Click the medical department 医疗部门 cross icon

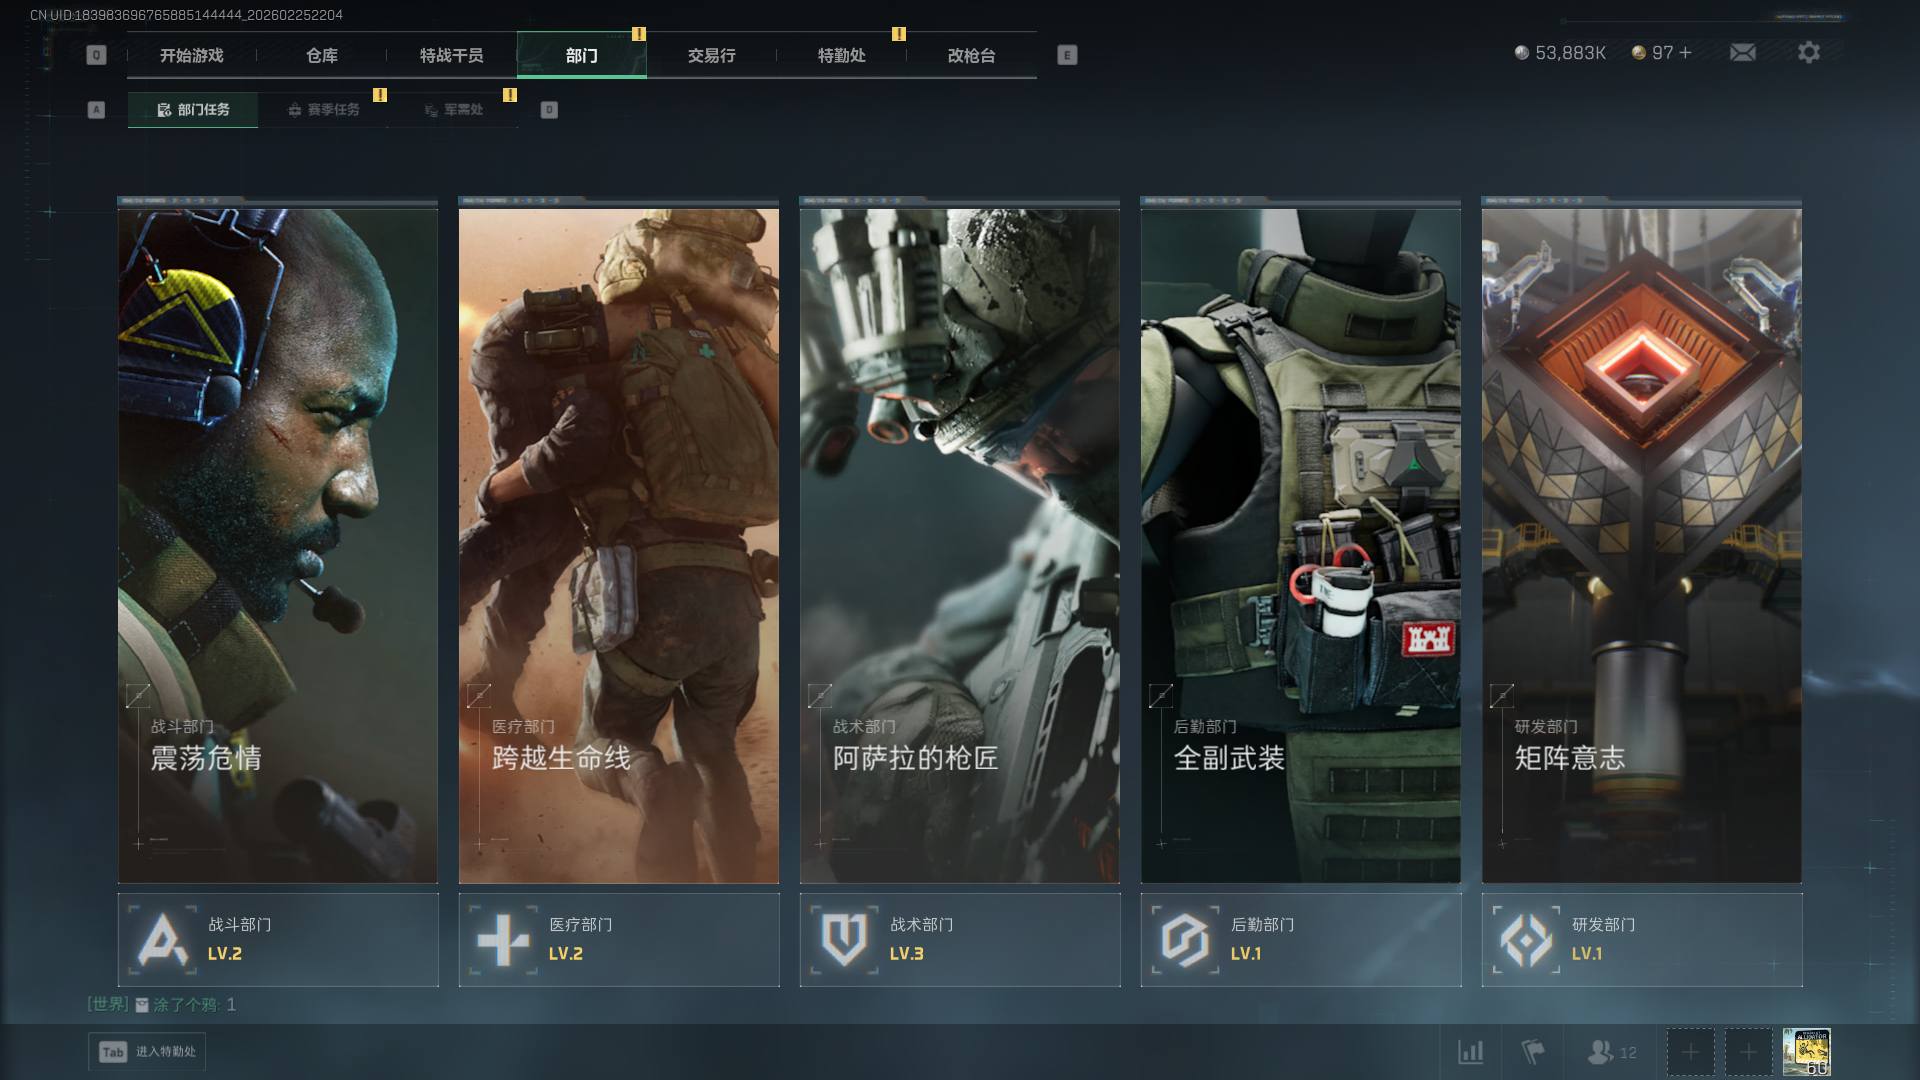pos(503,940)
